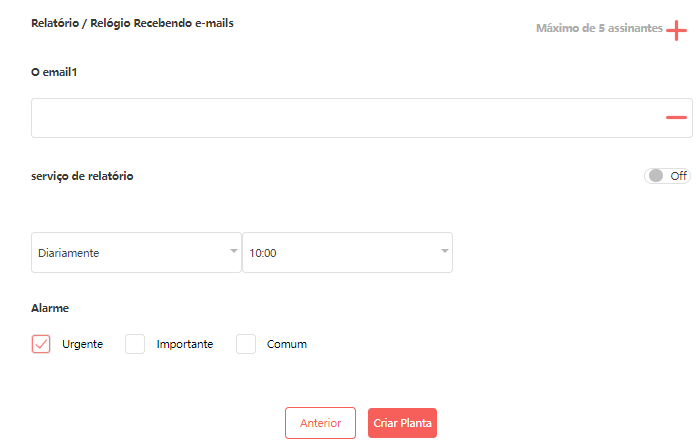Click the Off text on the switch
This screenshot has width=698, height=447.
click(x=678, y=176)
